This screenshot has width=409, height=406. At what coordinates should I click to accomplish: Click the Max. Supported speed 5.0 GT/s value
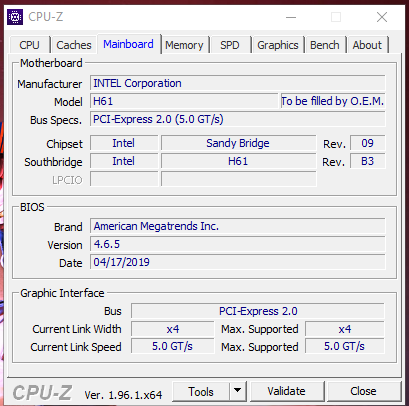coord(345,346)
